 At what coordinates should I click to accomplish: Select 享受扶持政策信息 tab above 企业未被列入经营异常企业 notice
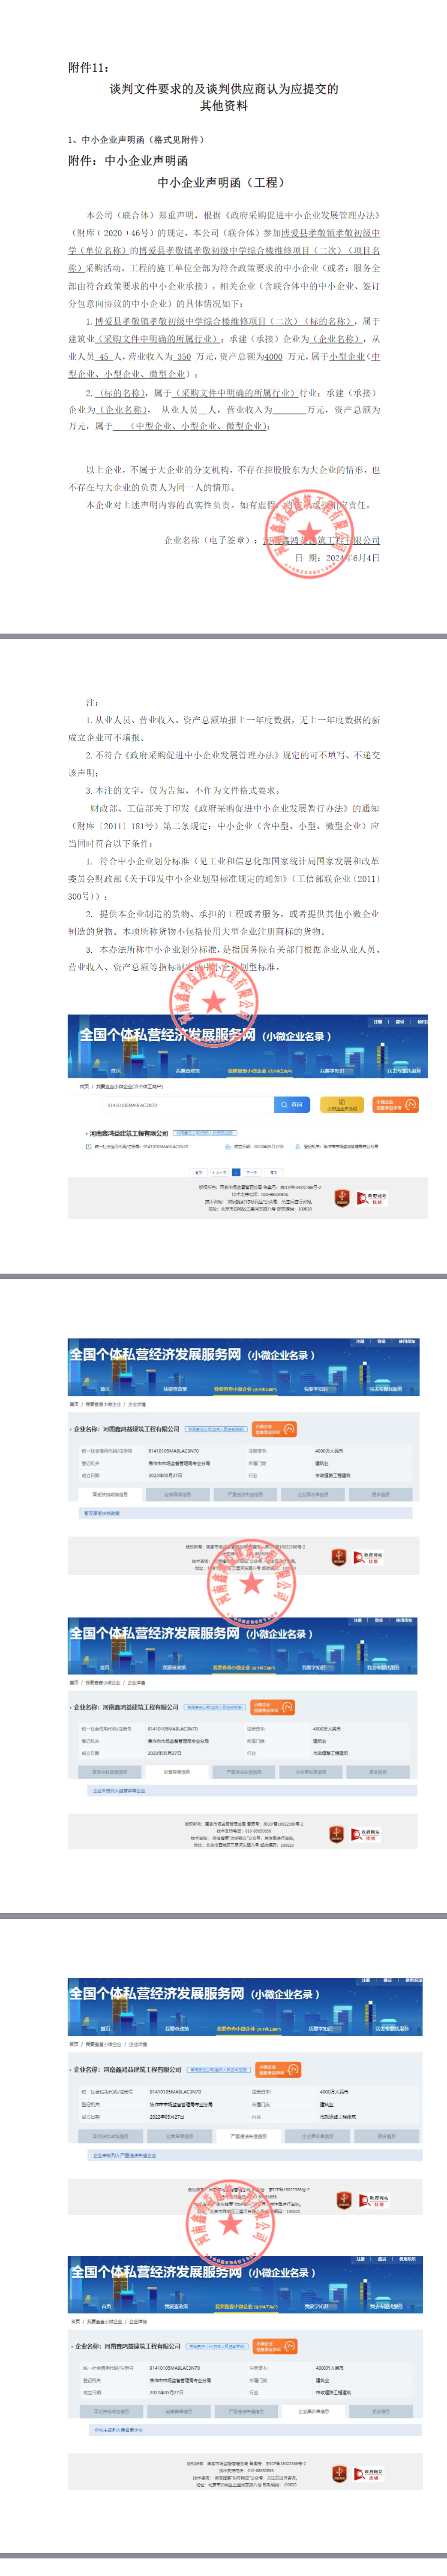(110, 1772)
